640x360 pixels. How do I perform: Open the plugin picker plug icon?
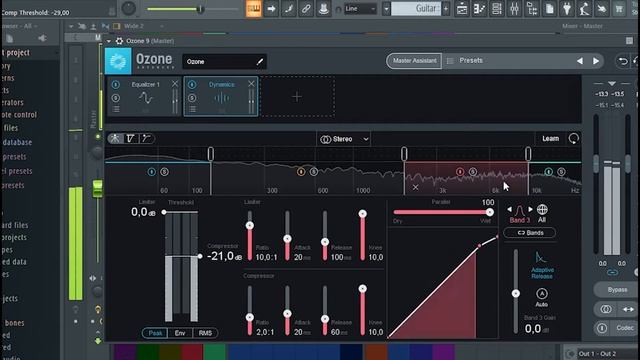point(567,9)
